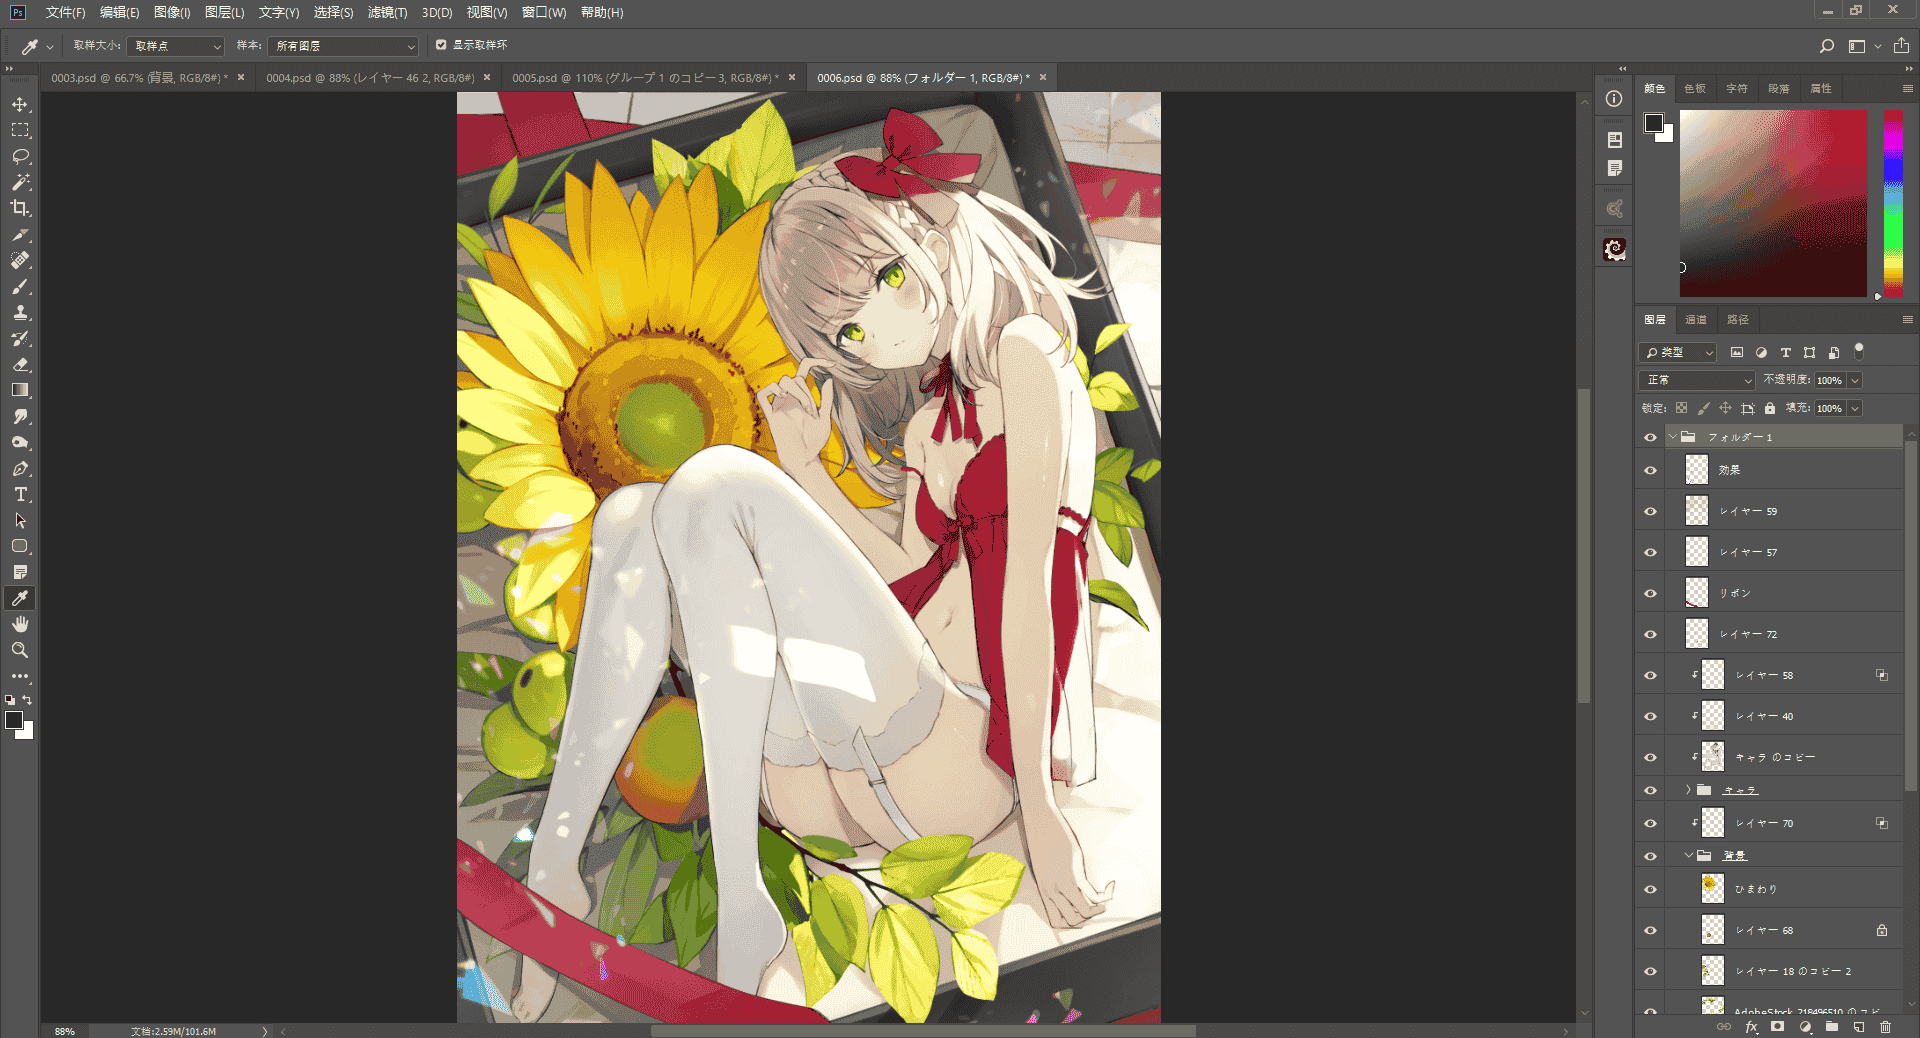Screen dimensions: 1920x1038
Task: Toggle visibility of フォルダー 1 group
Action: [x=1650, y=437]
